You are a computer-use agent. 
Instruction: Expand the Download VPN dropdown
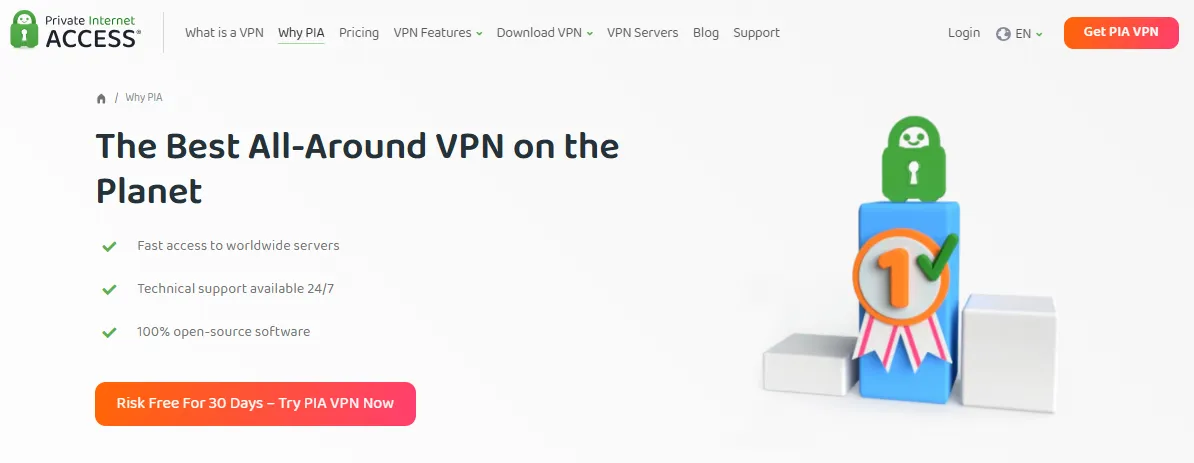point(544,33)
